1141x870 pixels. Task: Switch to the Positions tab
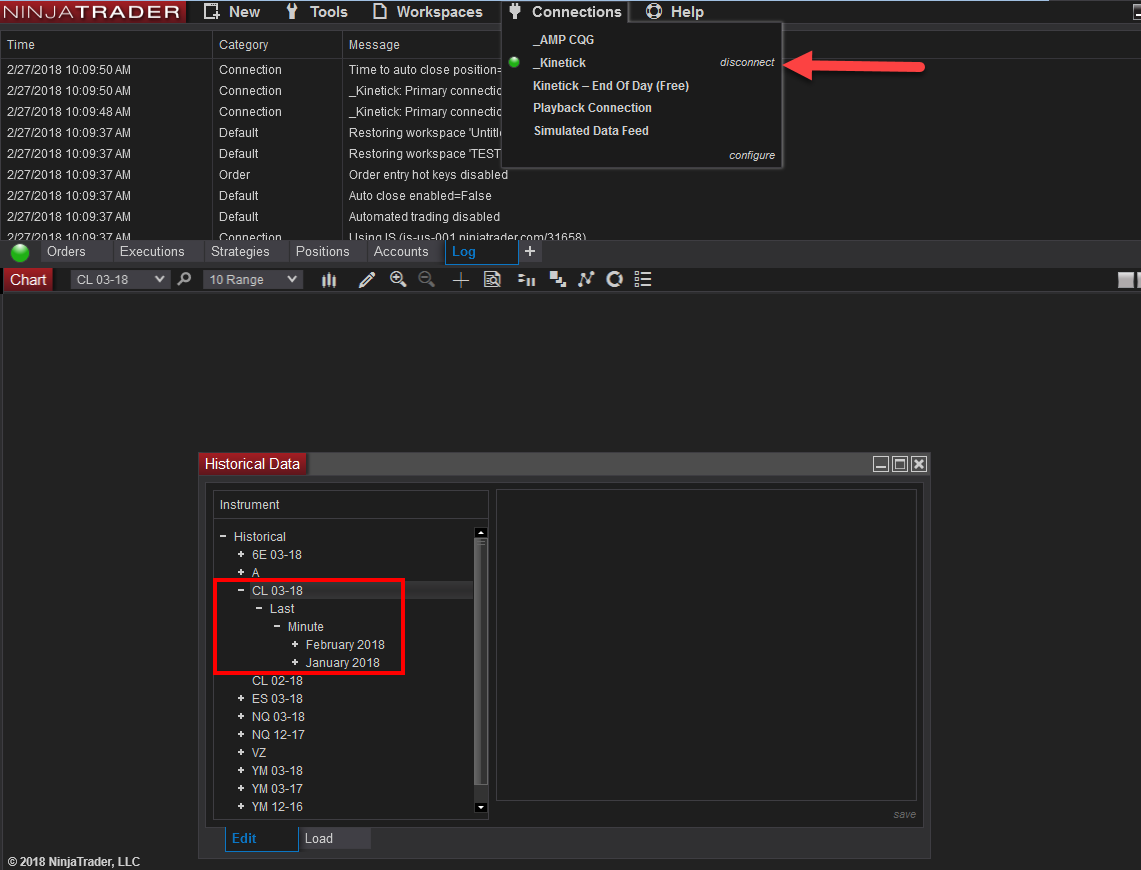322,252
